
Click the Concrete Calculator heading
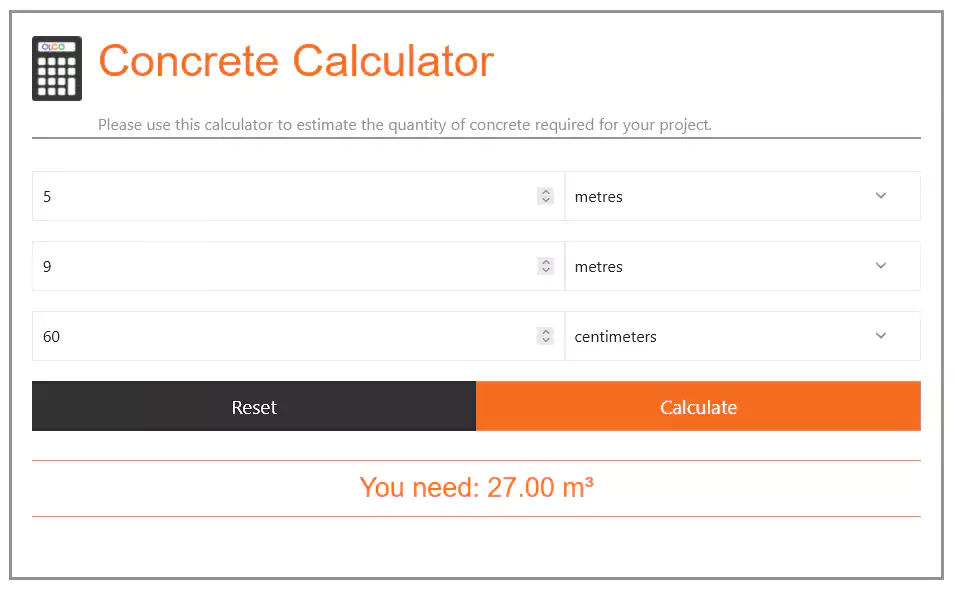point(296,61)
